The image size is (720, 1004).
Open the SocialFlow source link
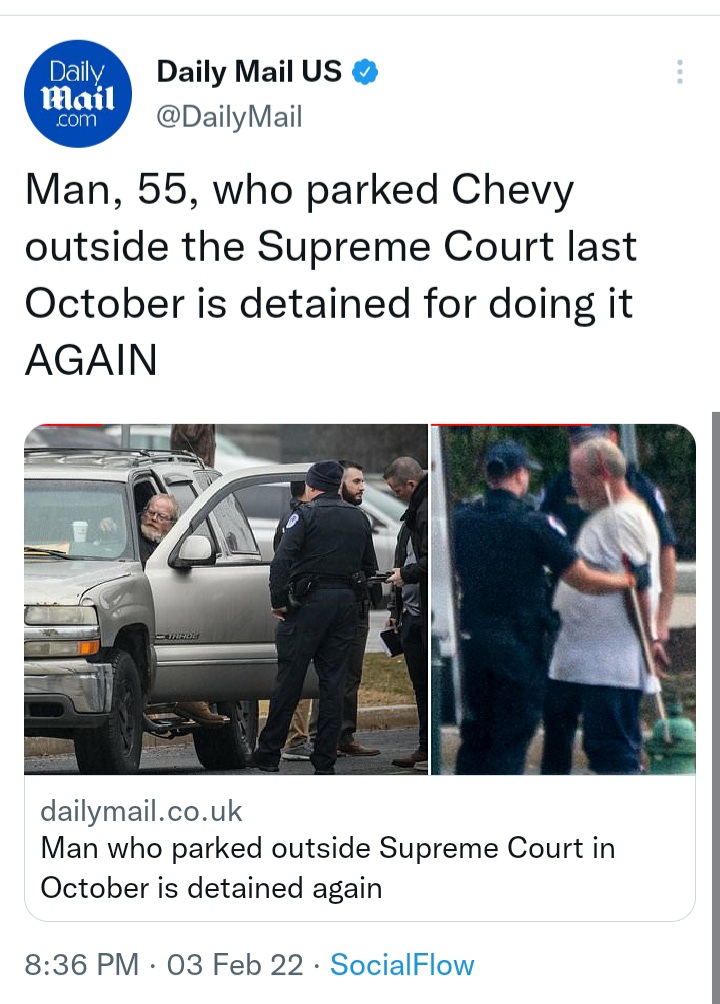[402, 964]
